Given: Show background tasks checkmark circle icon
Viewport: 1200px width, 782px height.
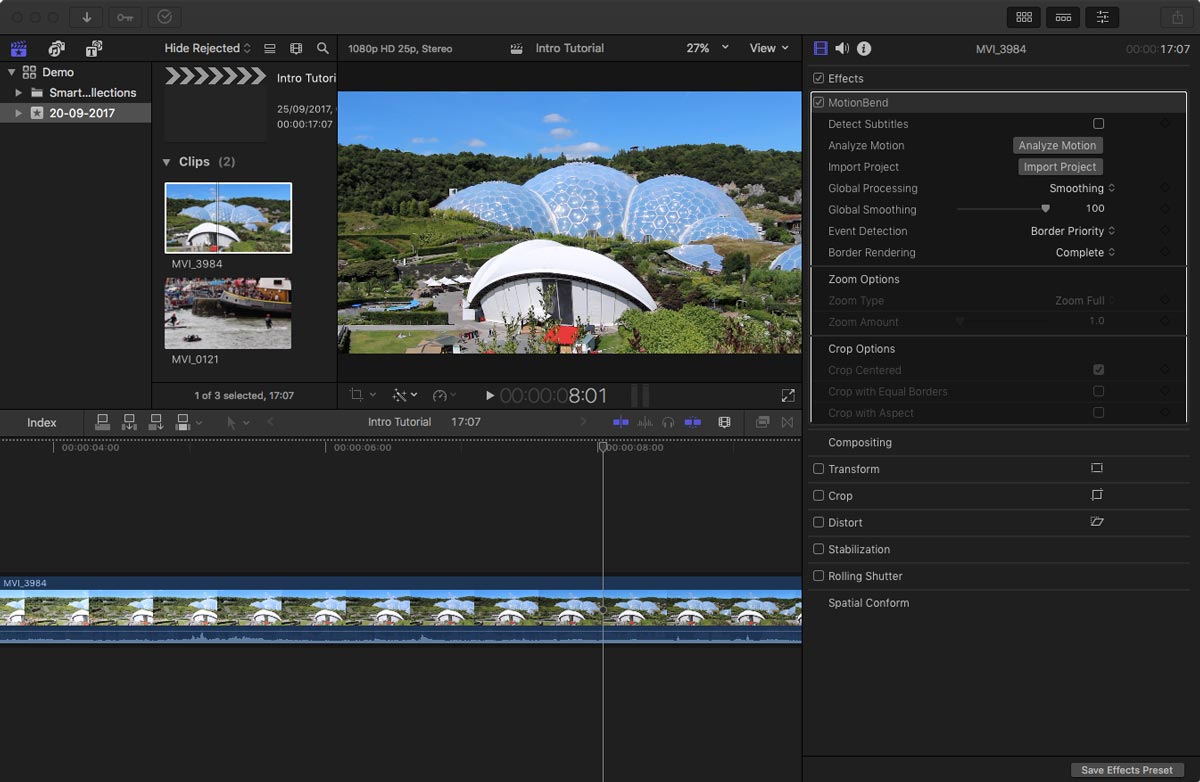Looking at the screenshot, I should click(165, 17).
